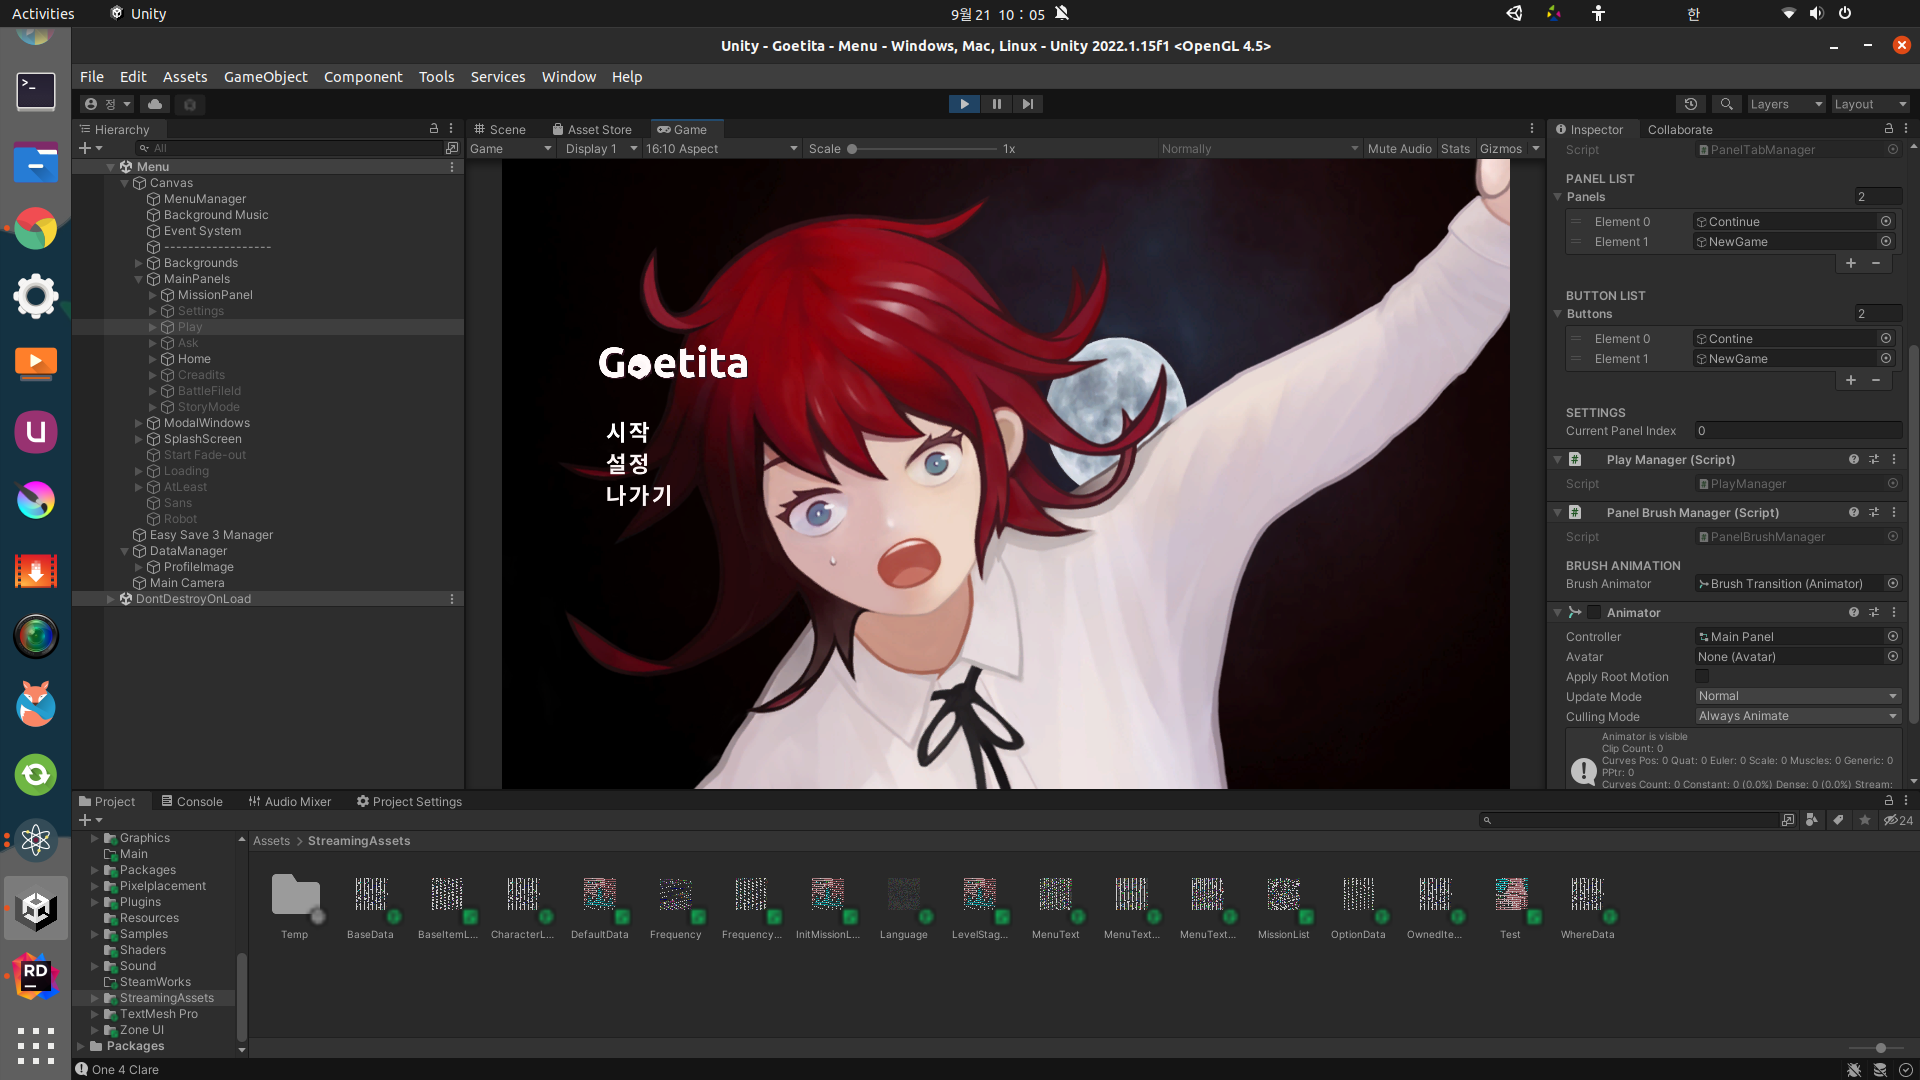Screen dimensions: 1920x1080
Task: Pause the running game
Action: click(996, 104)
